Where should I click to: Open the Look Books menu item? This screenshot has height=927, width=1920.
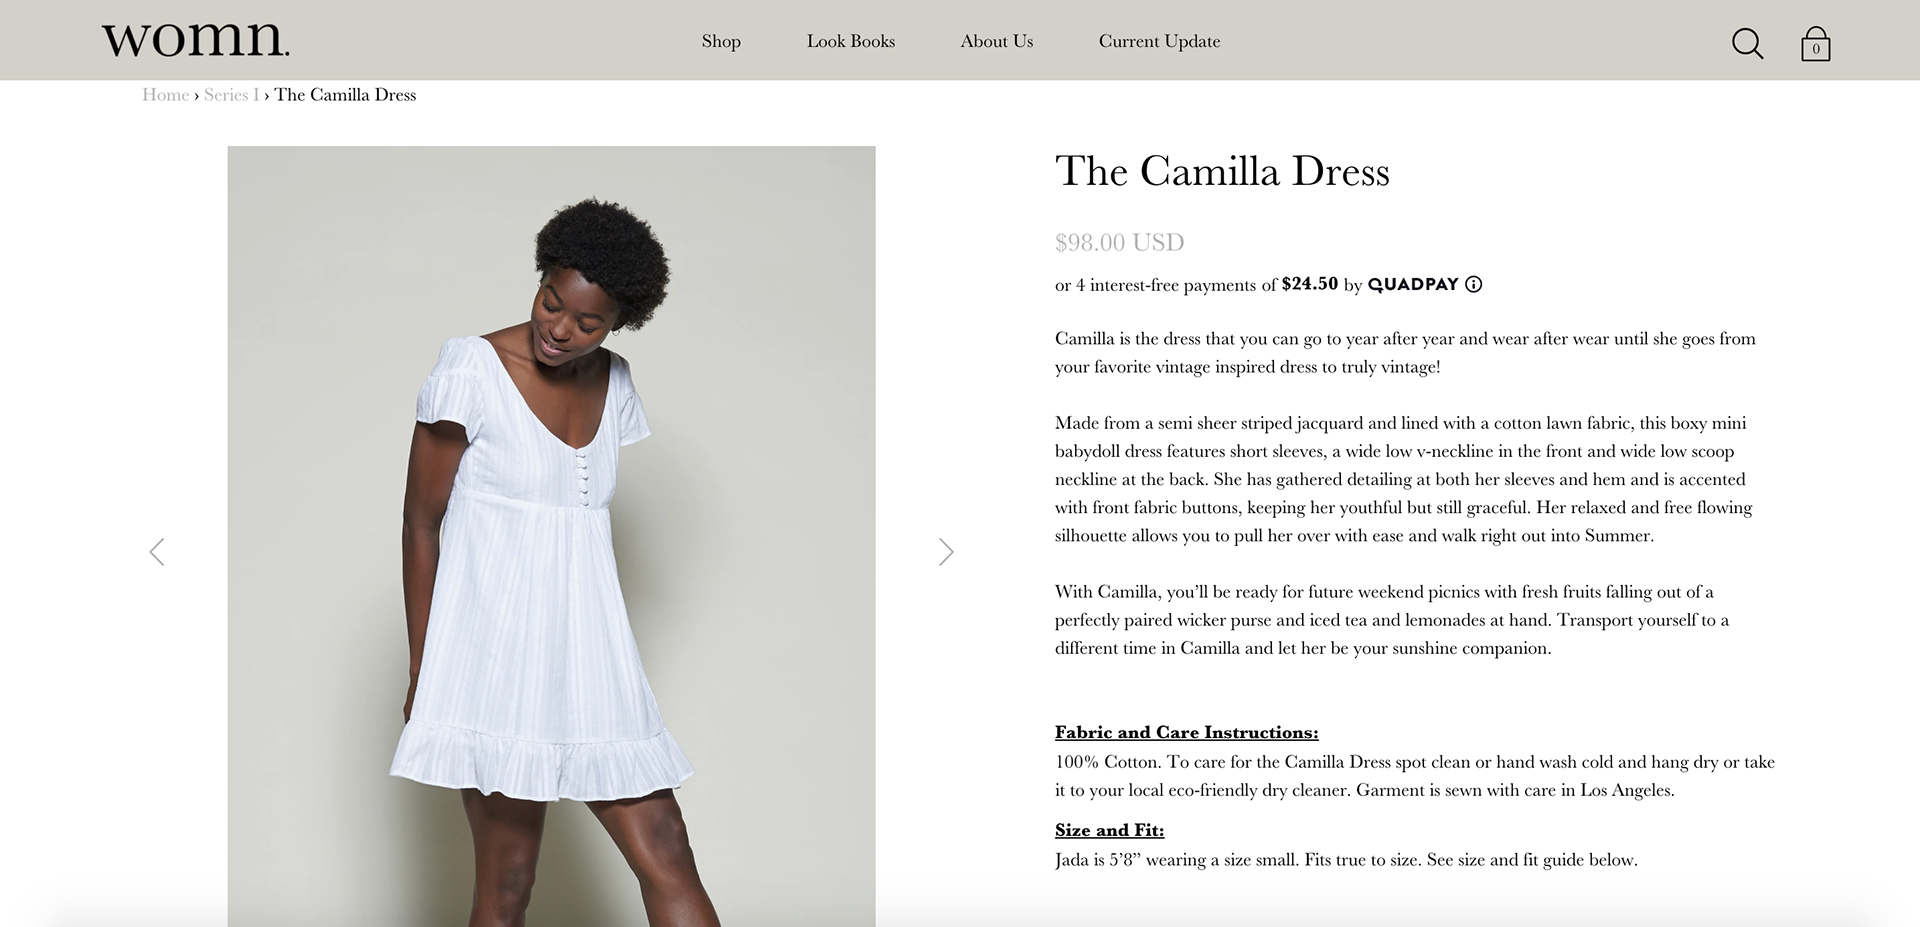click(851, 41)
